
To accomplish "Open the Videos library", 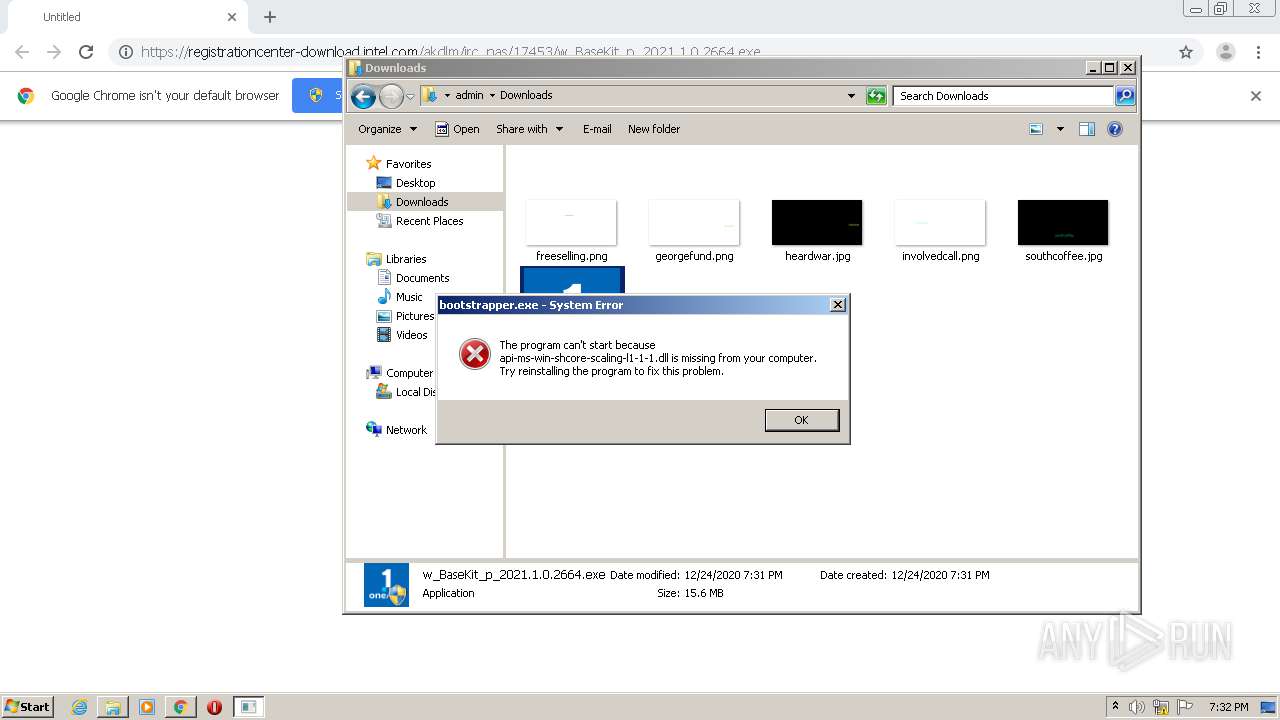I will coord(402,335).
